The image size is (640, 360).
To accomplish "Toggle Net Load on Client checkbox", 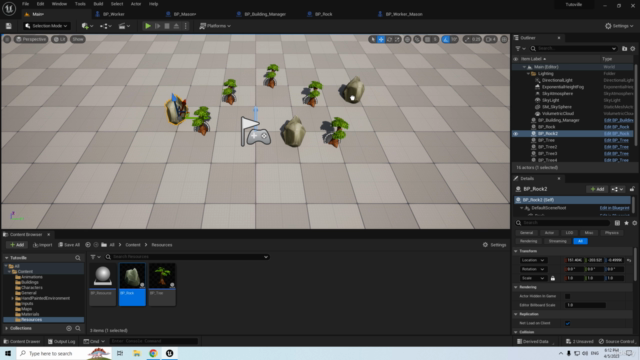I will coord(567,323).
